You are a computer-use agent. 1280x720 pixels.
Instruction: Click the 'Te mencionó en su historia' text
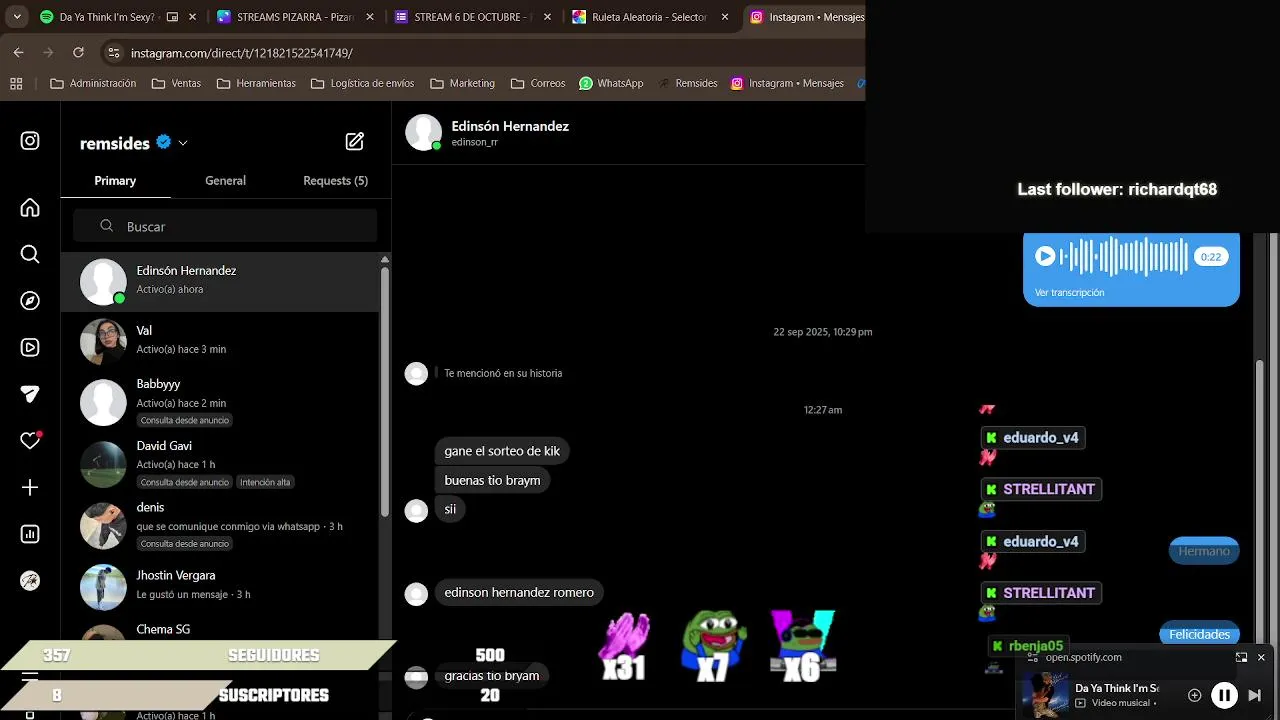[x=503, y=373]
